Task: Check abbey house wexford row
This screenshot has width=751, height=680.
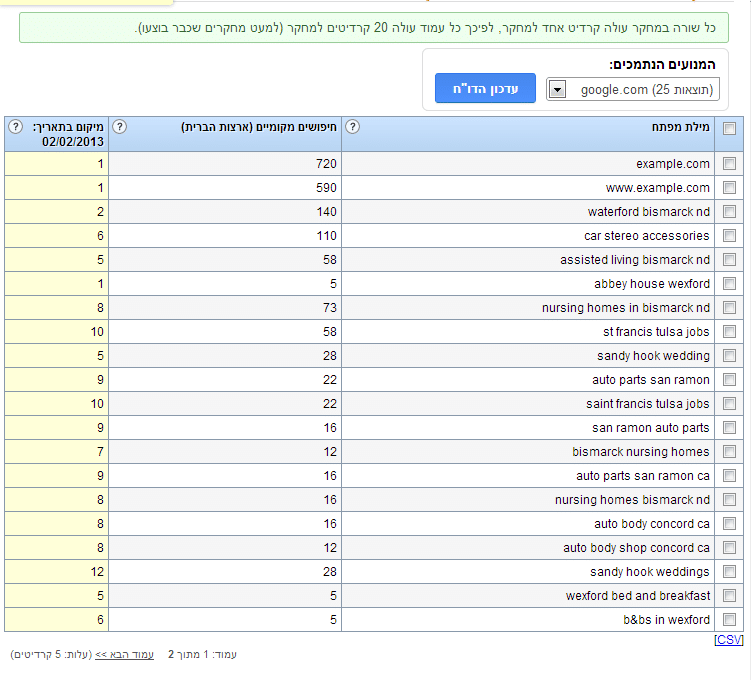Action: click(x=729, y=283)
